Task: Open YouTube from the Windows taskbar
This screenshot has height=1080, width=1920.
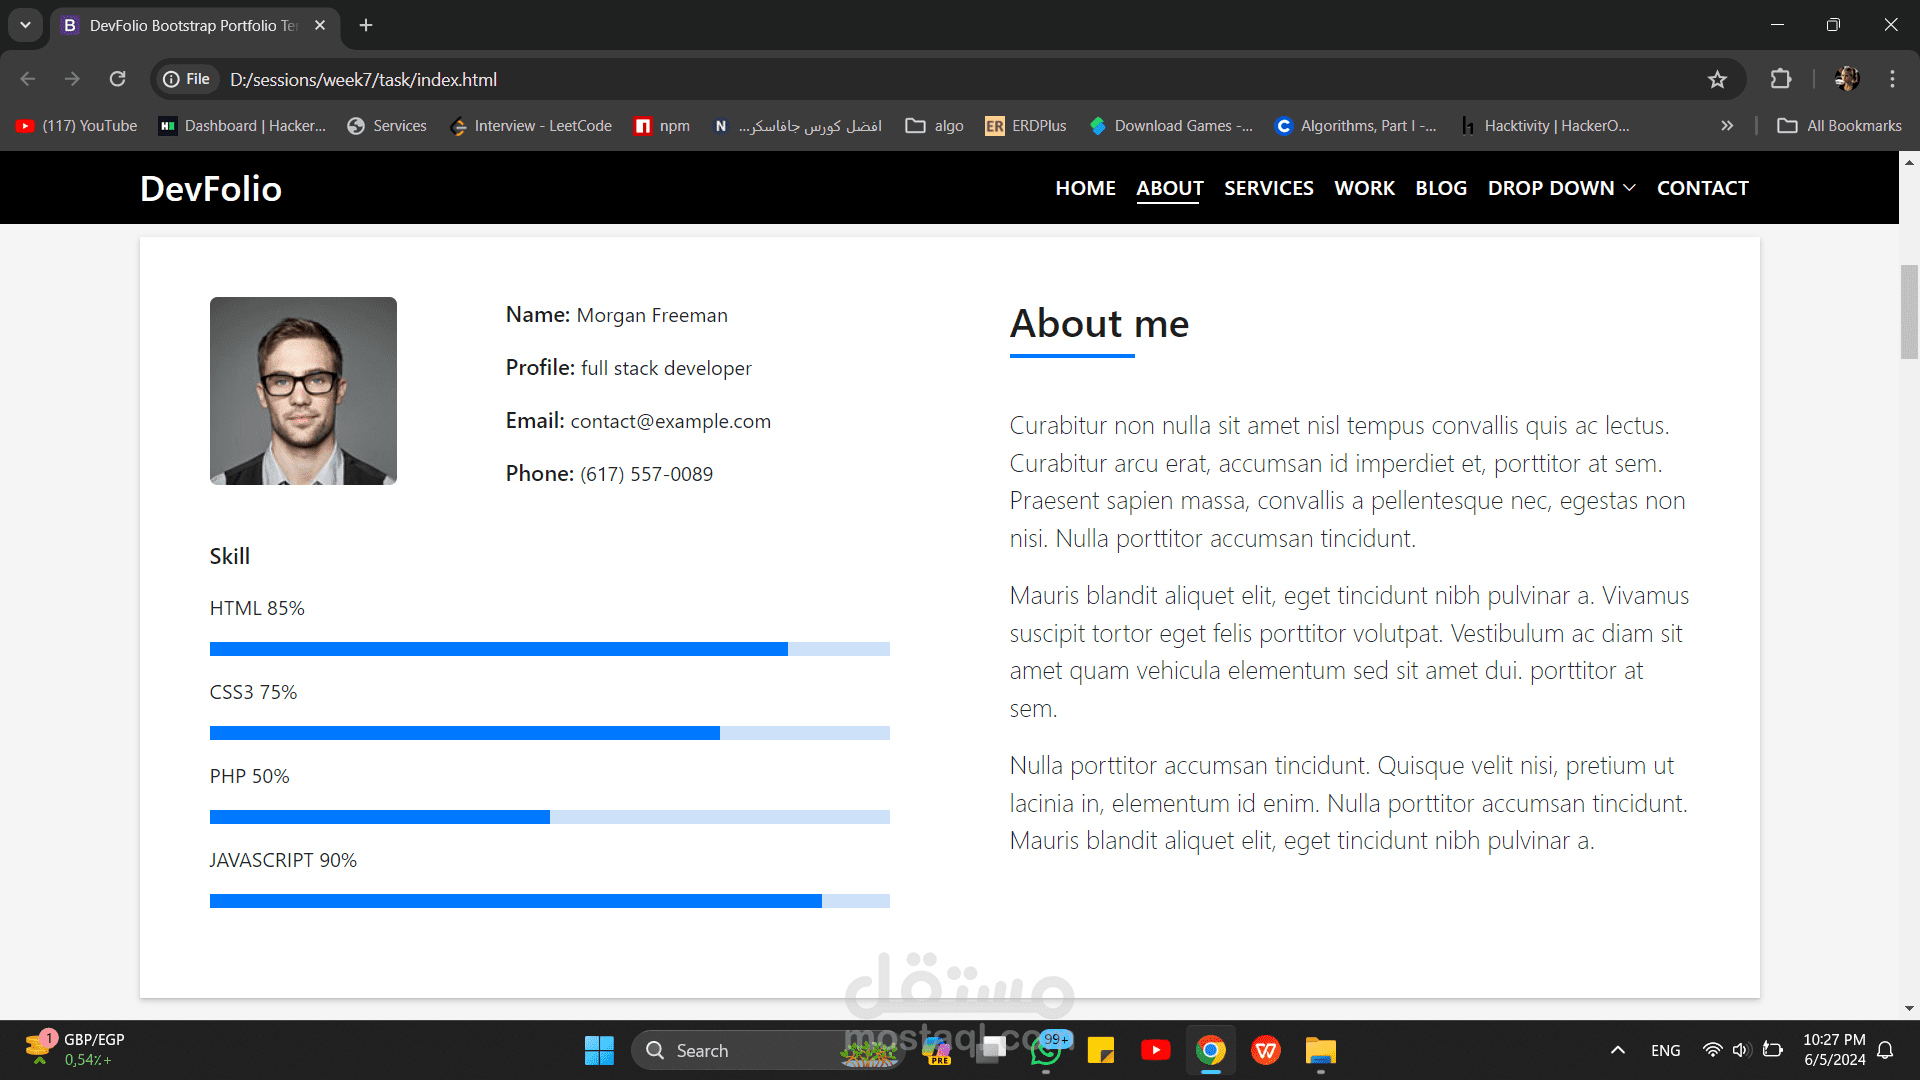Action: point(1155,1050)
